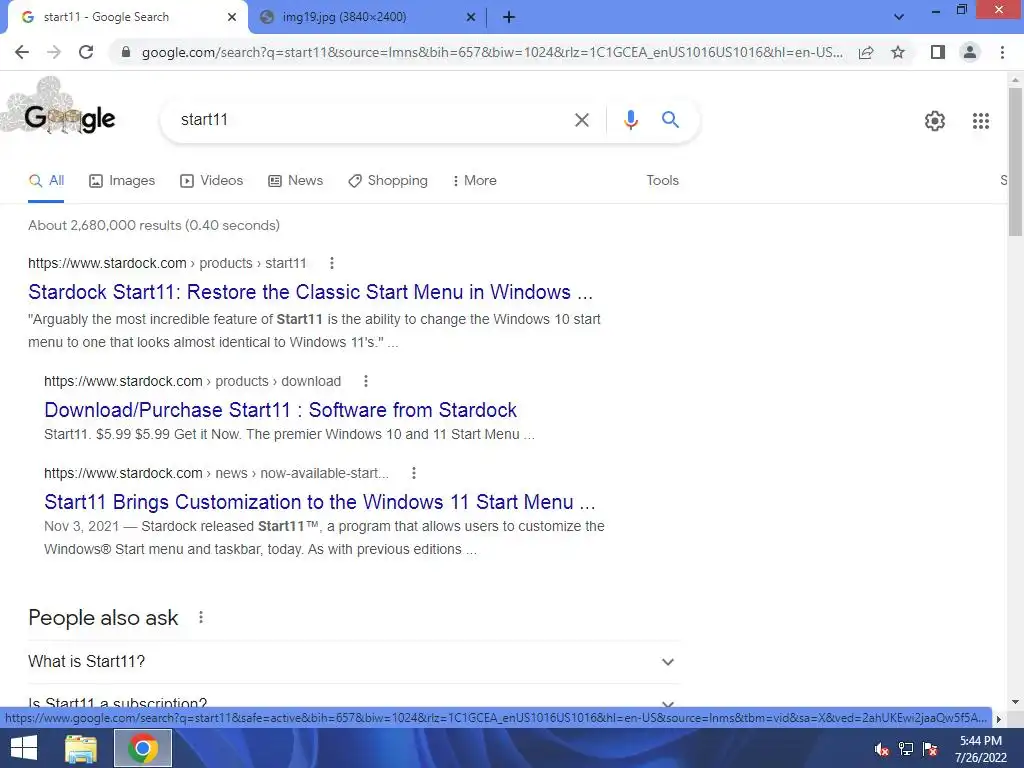Click the vertical page scrollbar thumb

tap(1015, 161)
